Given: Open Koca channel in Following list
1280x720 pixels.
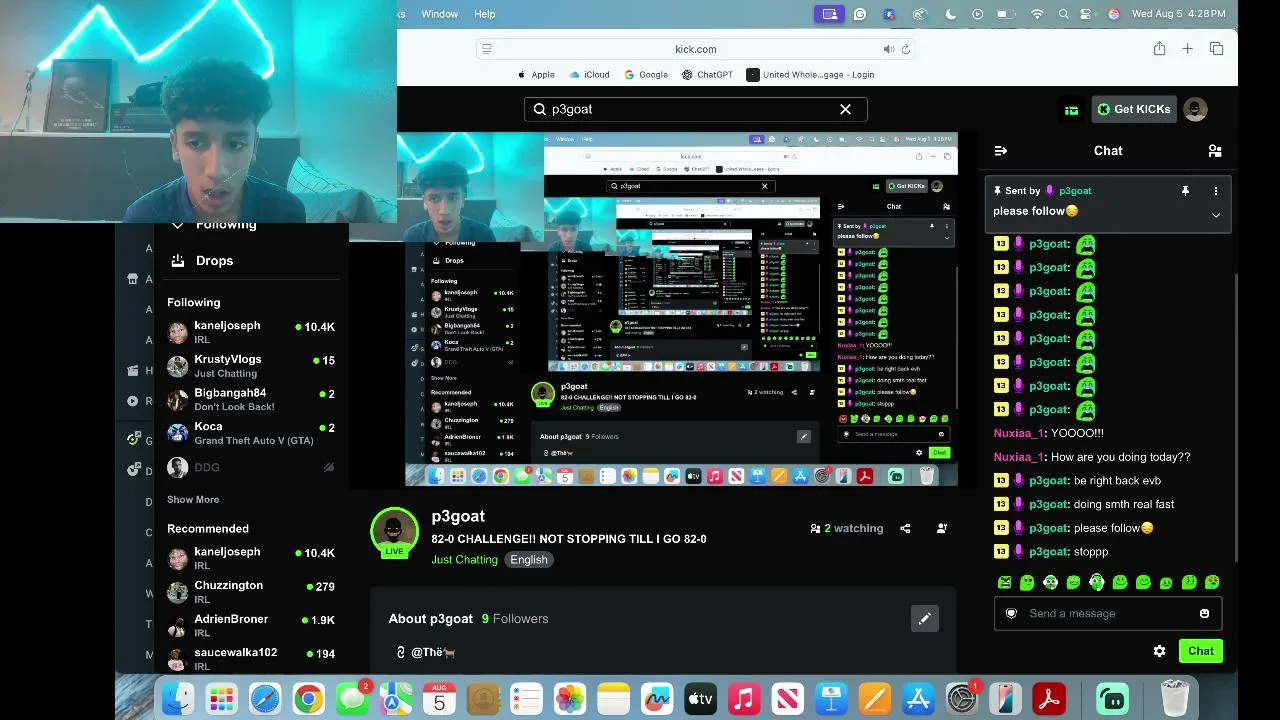Looking at the screenshot, I should 250,433.
